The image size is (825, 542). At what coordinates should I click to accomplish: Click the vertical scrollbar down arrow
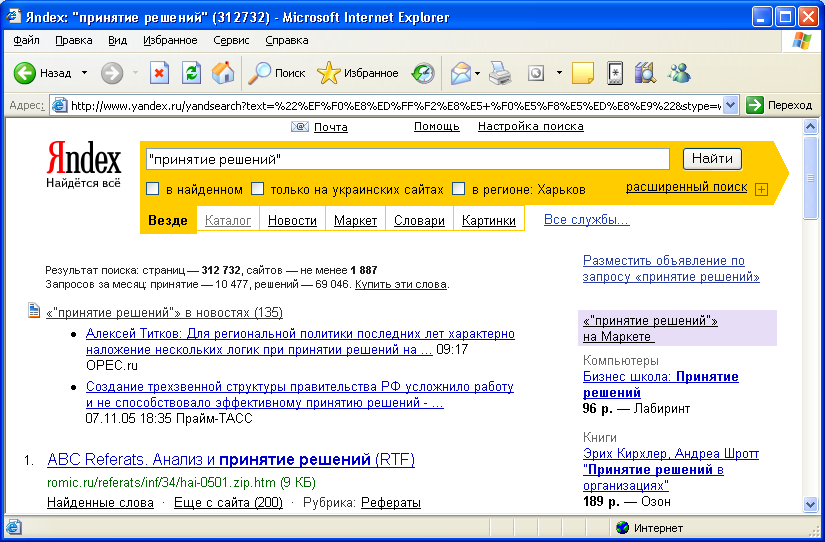810,505
